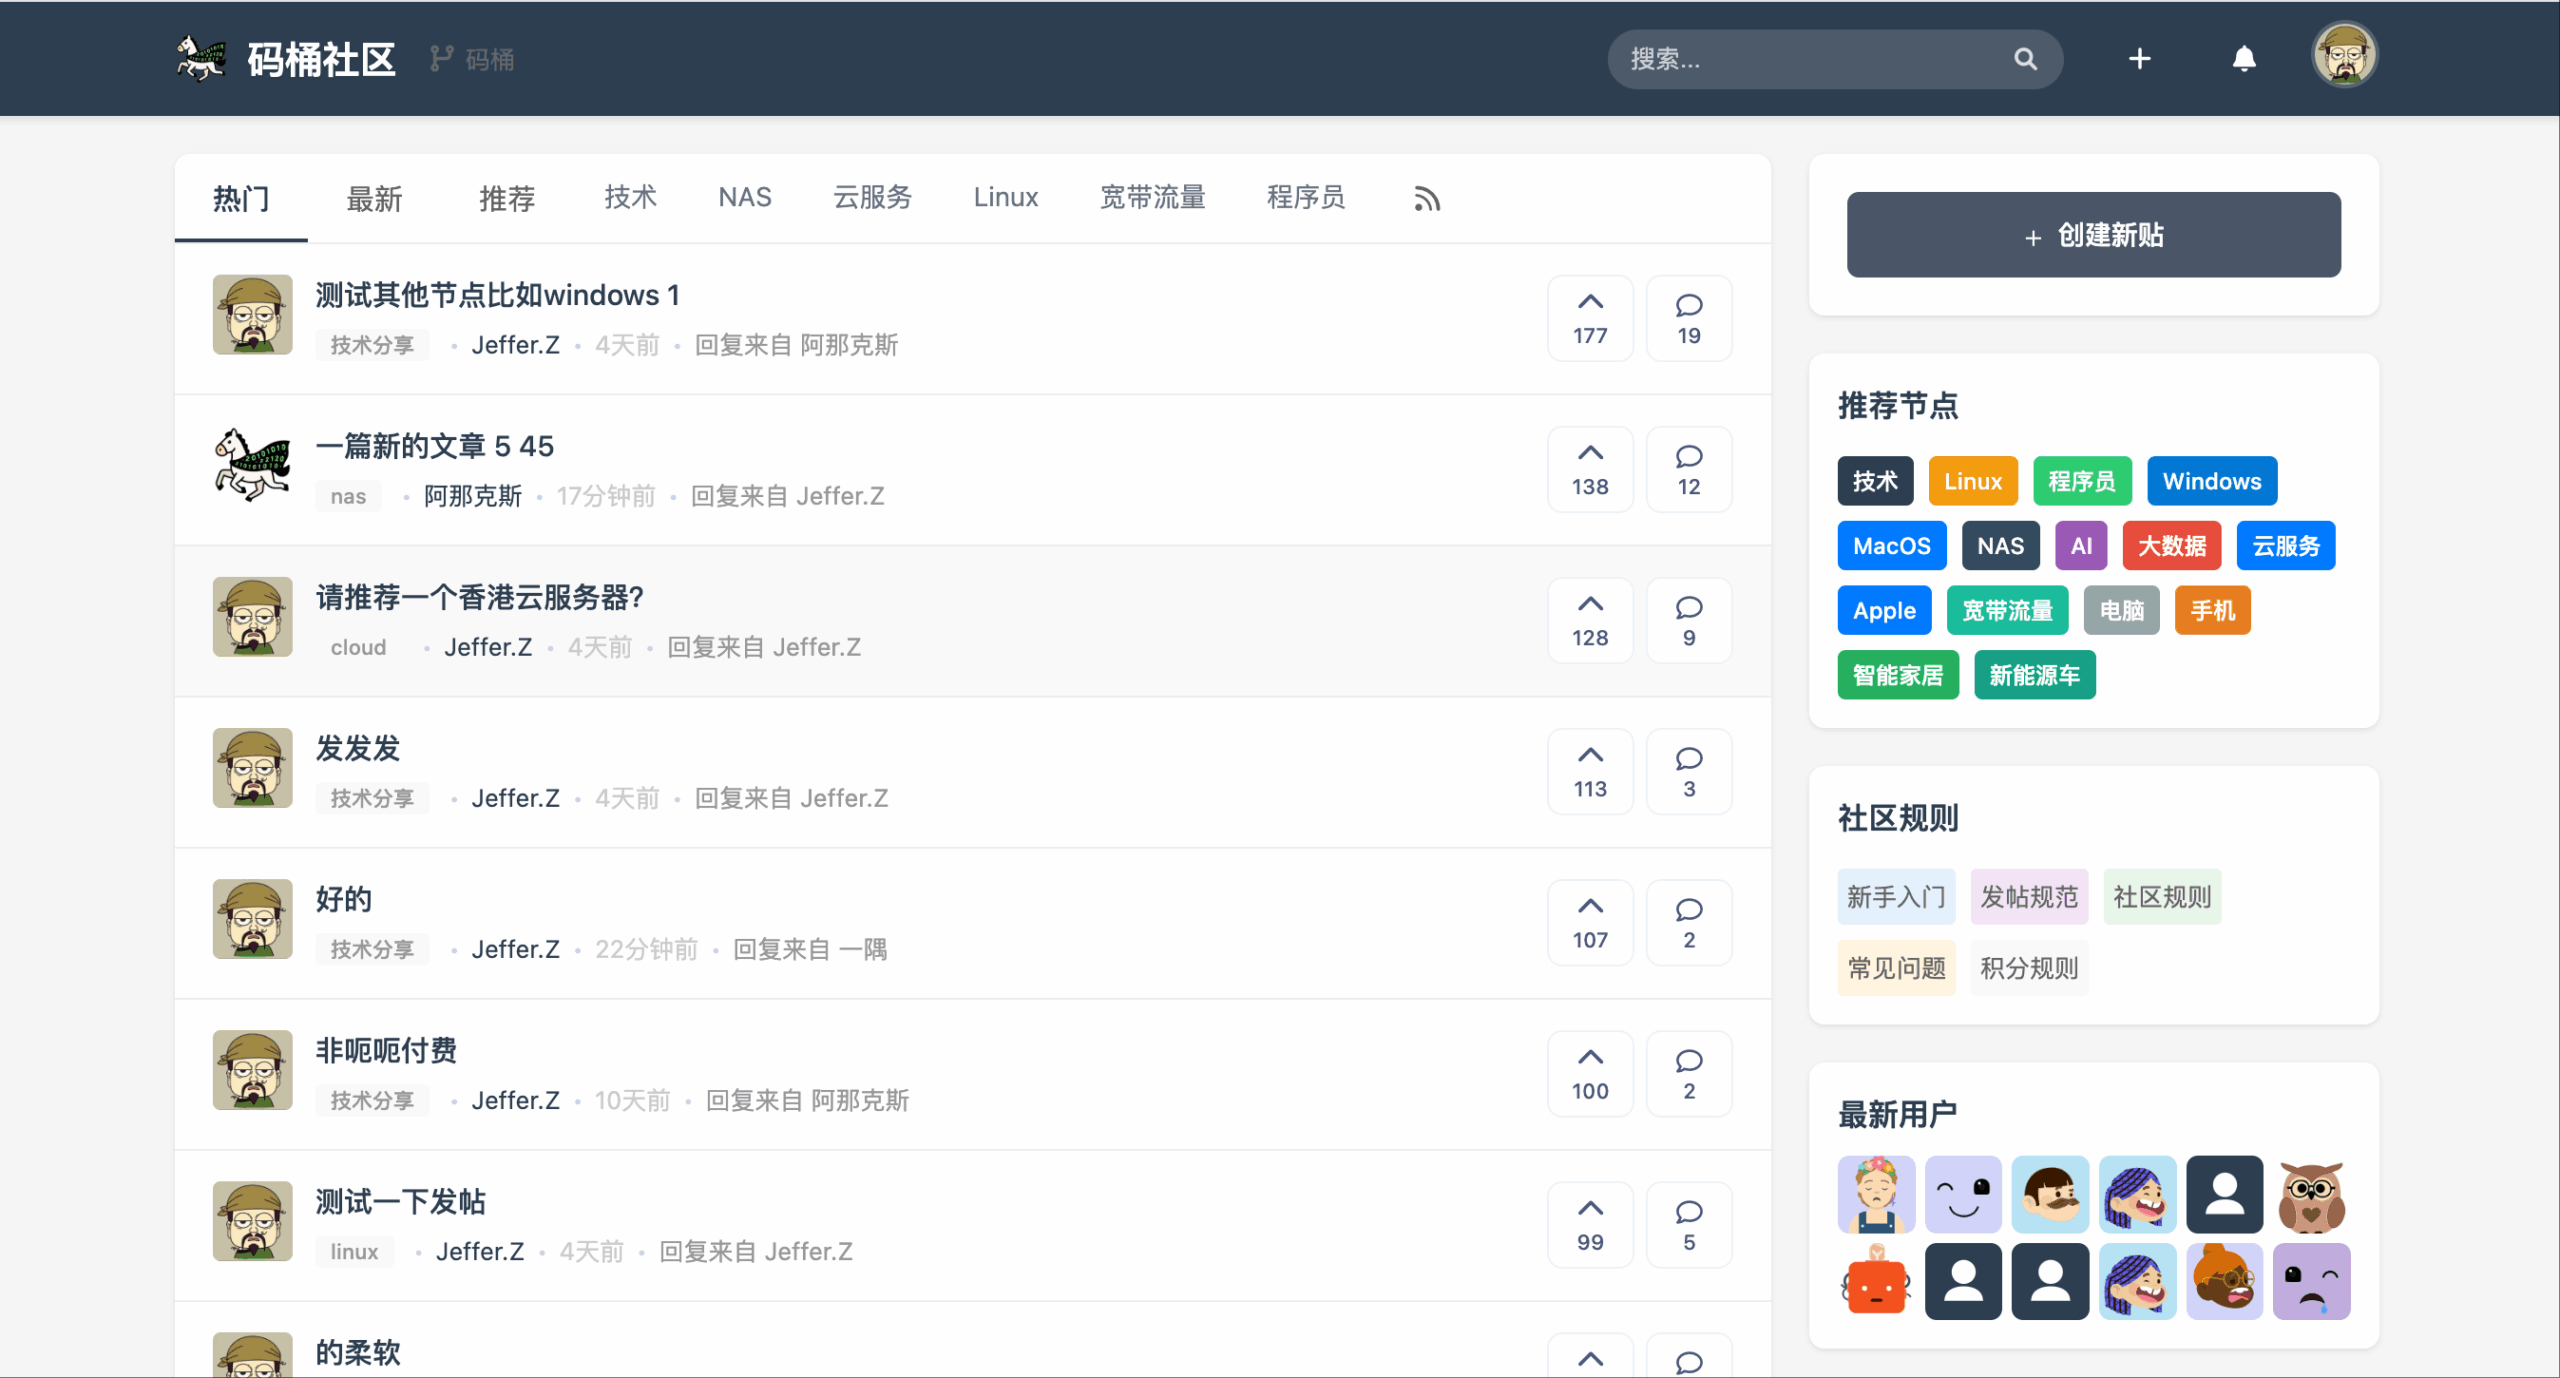The image size is (2560, 1378).
Task: Select the purple AI node tag
Action: [2081, 546]
